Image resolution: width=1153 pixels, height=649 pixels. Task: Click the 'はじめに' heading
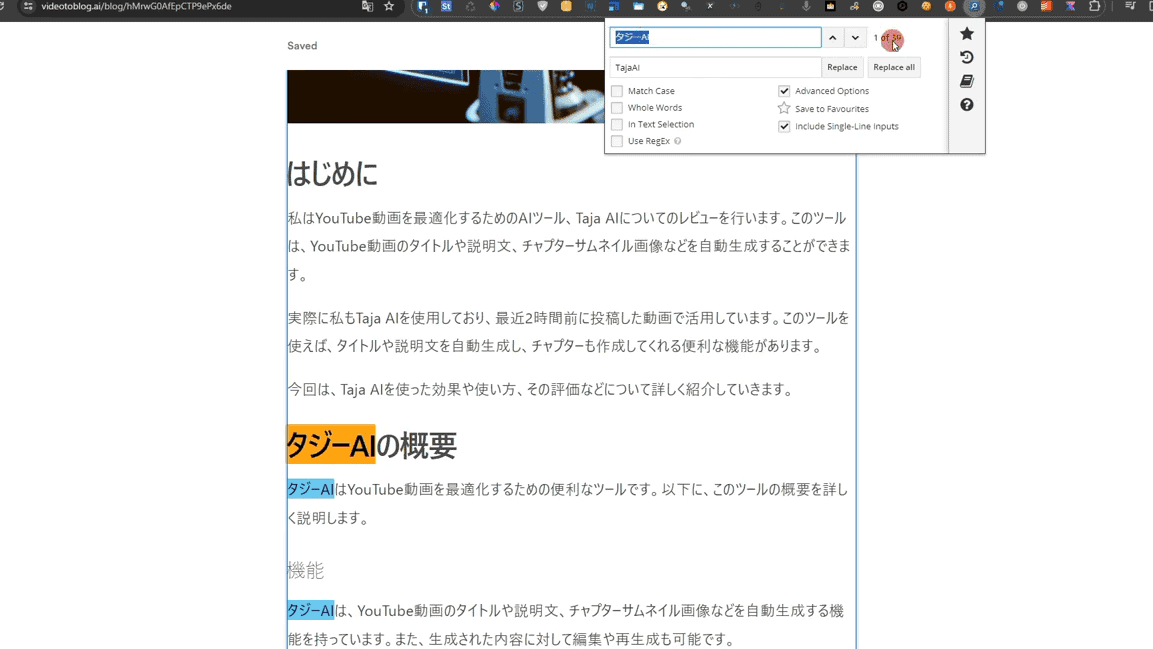(x=332, y=174)
